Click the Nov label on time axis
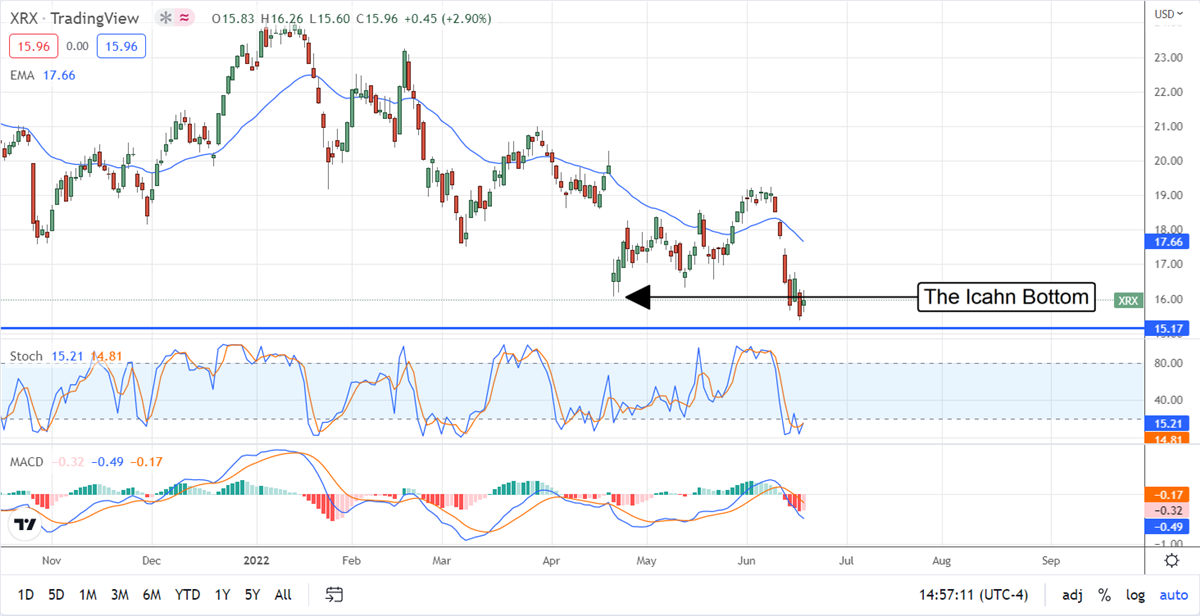Viewport: 1200px width, 616px height. pyautogui.click(x=52, y=562)
